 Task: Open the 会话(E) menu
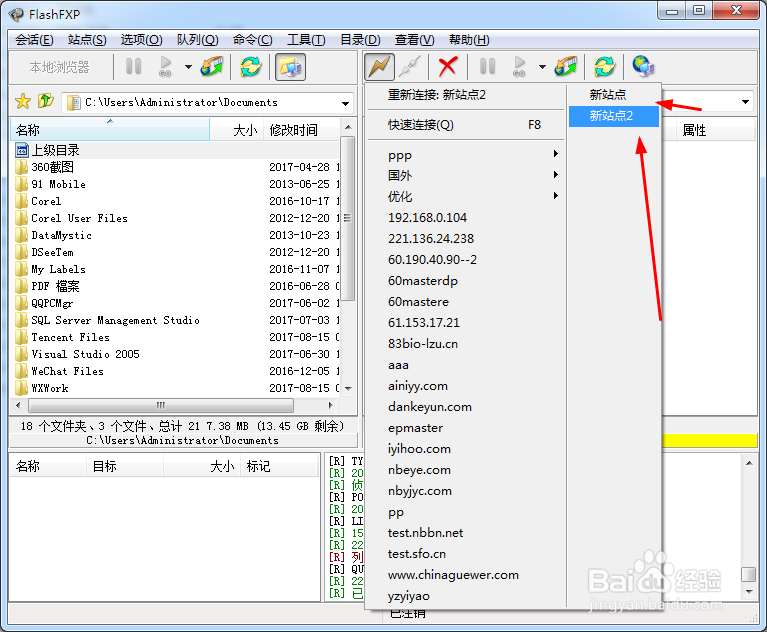(x=34, y=40)
